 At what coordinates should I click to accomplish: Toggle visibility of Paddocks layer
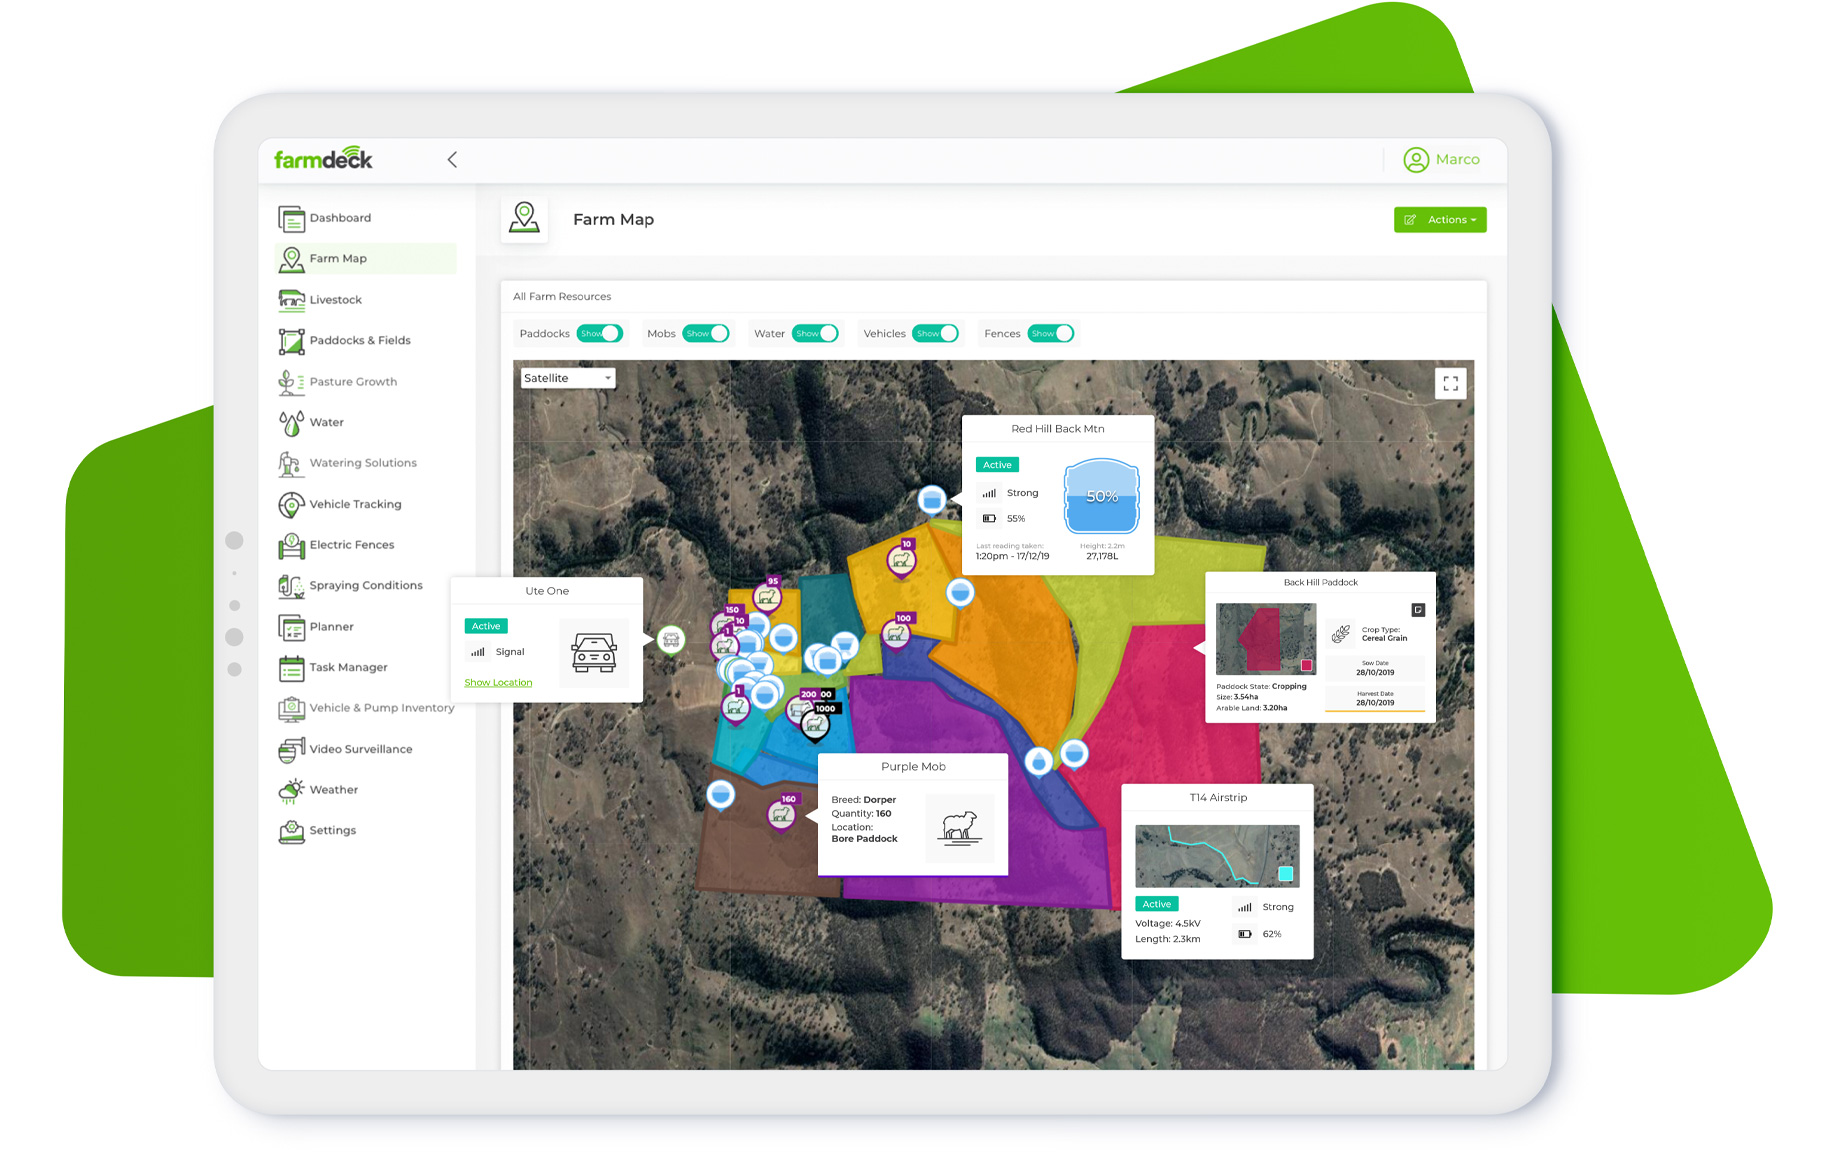pyautogui.click(x=600, y=333)
